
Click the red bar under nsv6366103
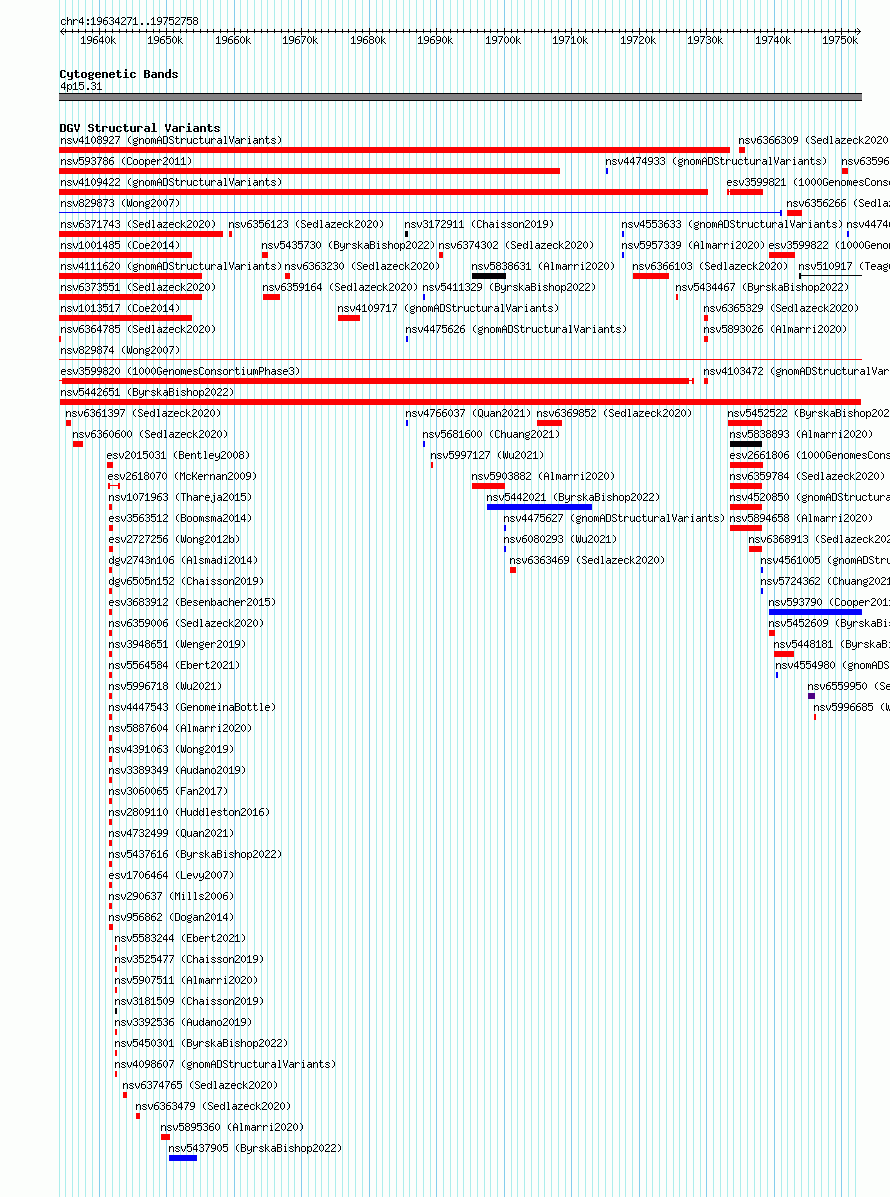pos(650,276)
